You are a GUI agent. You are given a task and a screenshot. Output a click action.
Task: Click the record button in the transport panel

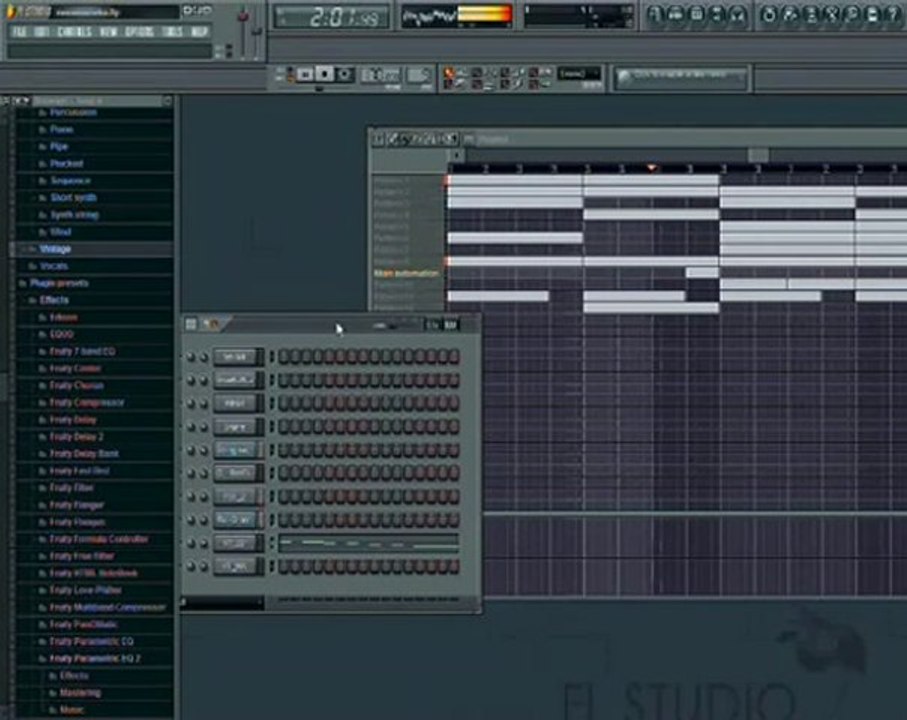pos(345,74)
